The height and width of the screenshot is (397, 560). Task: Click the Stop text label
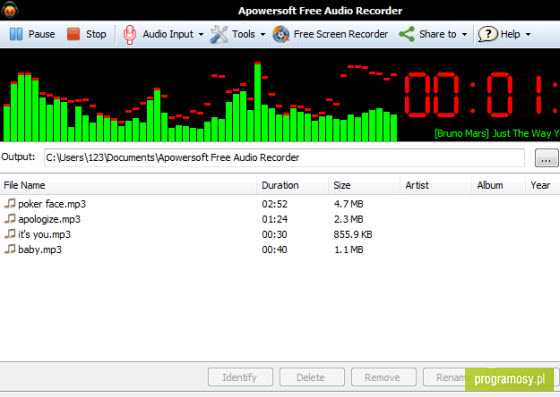coord(96,34)
